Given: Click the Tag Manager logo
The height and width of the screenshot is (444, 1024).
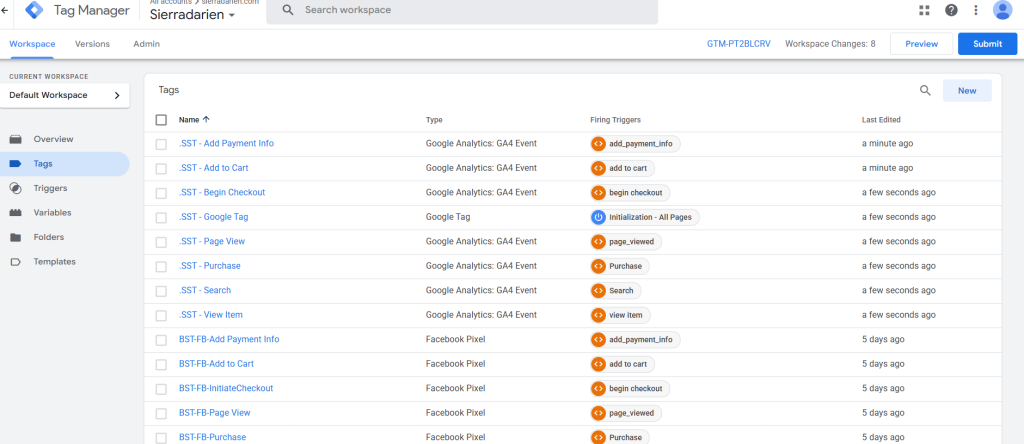Looking at the screenshot, I should point(34,10).
